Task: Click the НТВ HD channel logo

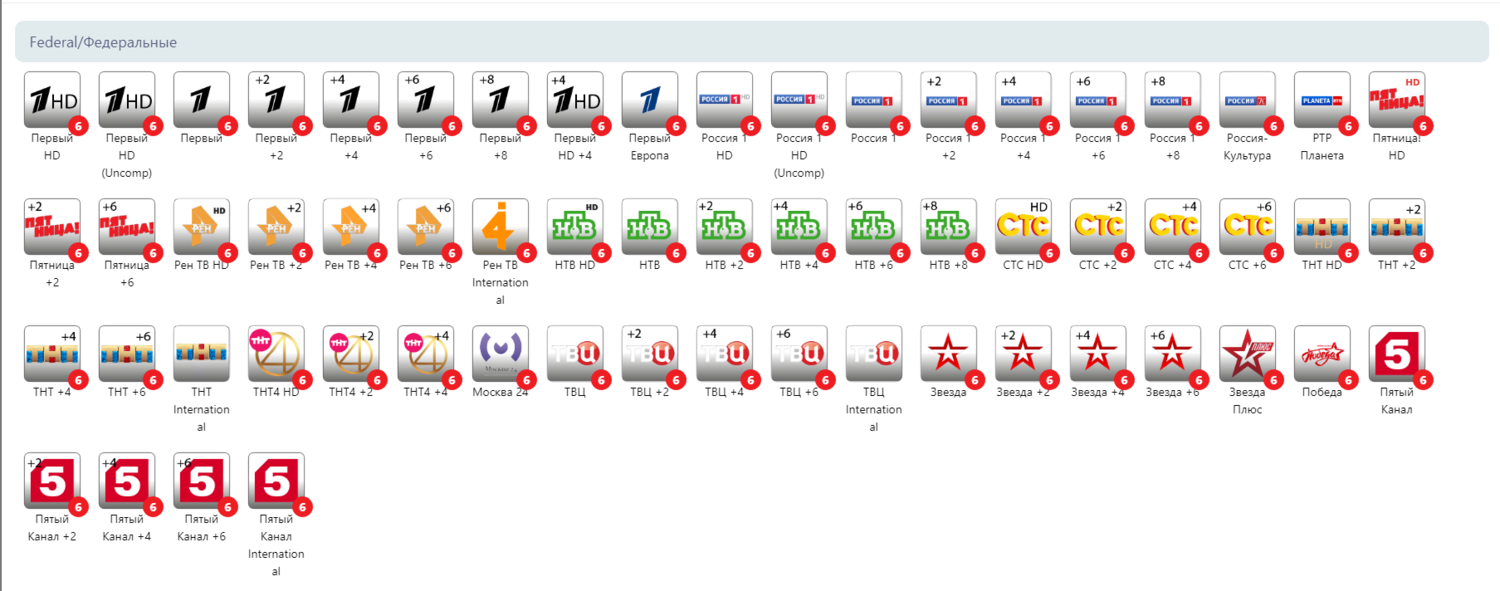Action: coord(575,227)
